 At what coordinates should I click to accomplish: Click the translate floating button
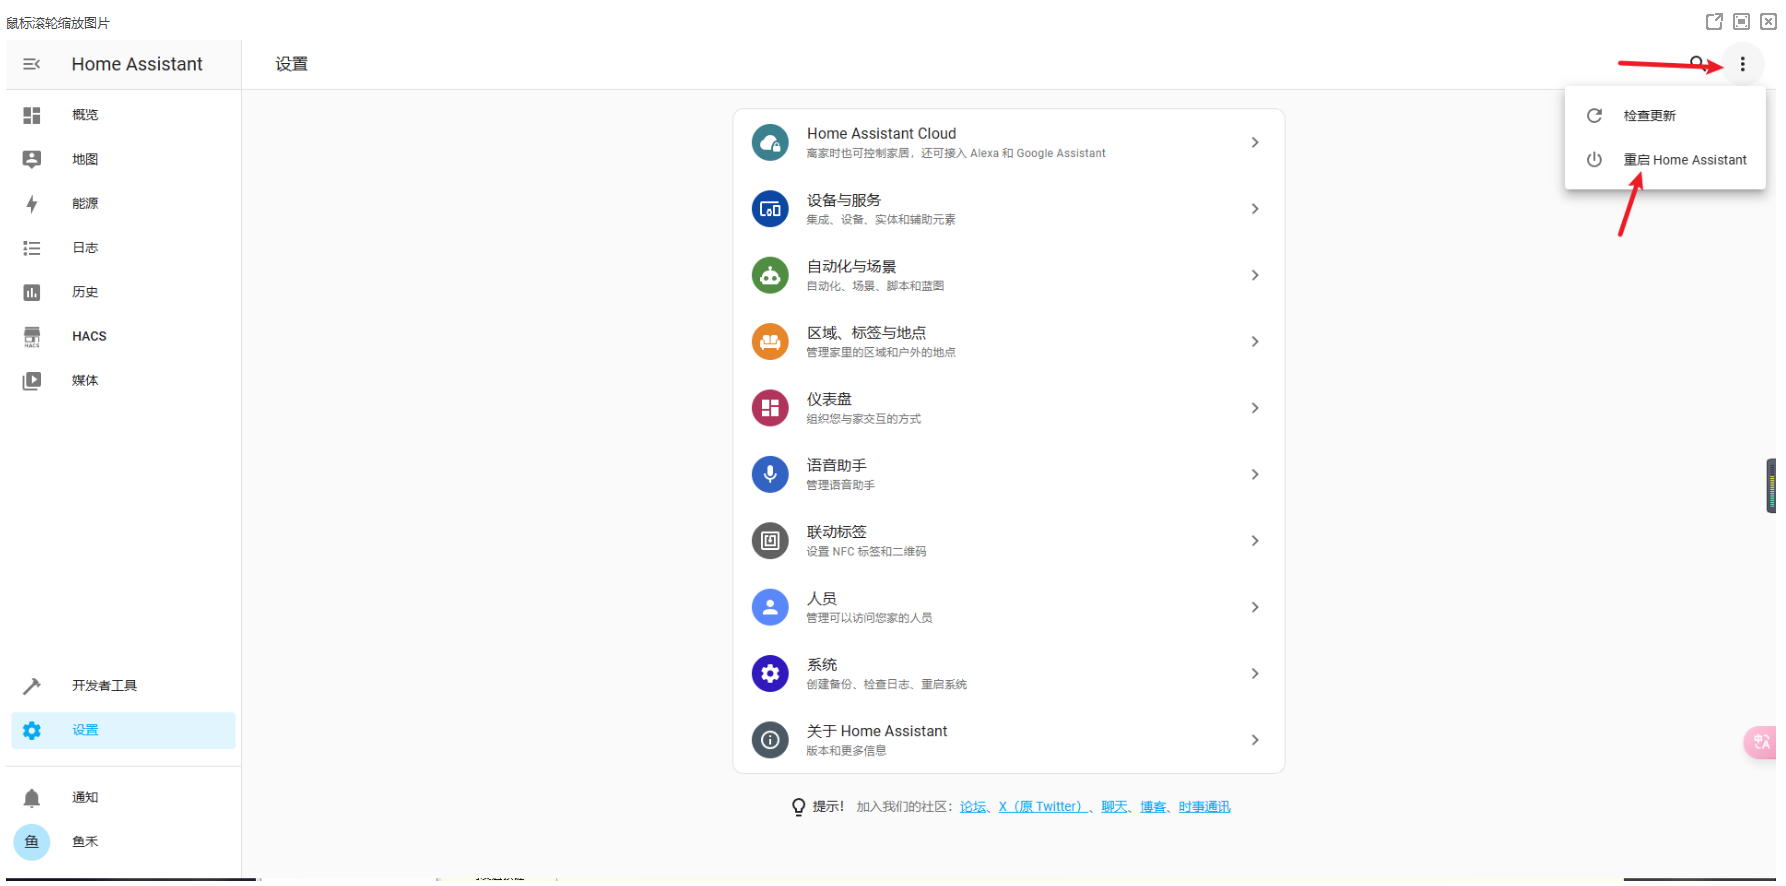[1762, 742]
